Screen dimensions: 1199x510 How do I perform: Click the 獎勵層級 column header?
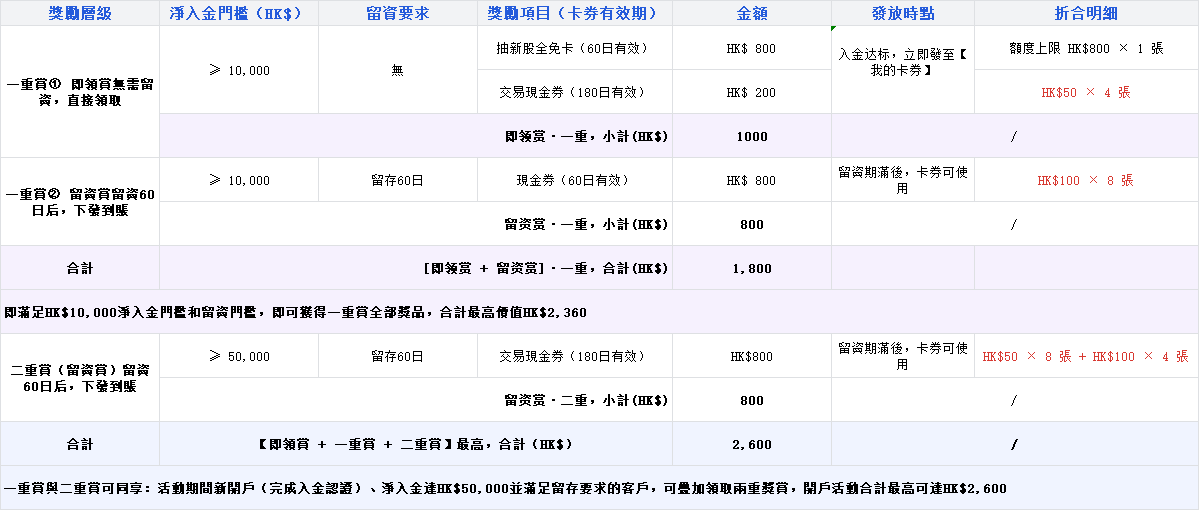tap(80, 13)
